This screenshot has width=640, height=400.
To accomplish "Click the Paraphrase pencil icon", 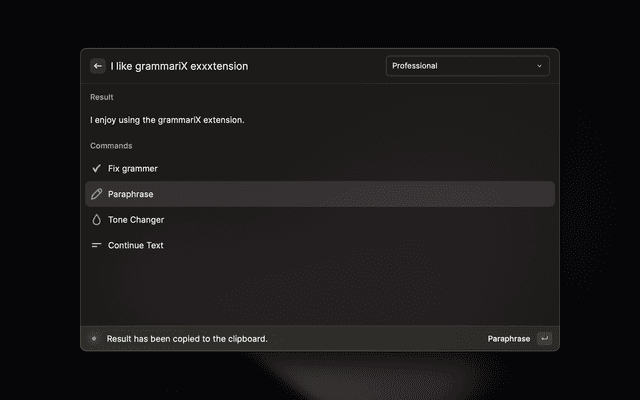I will point(96,194).
